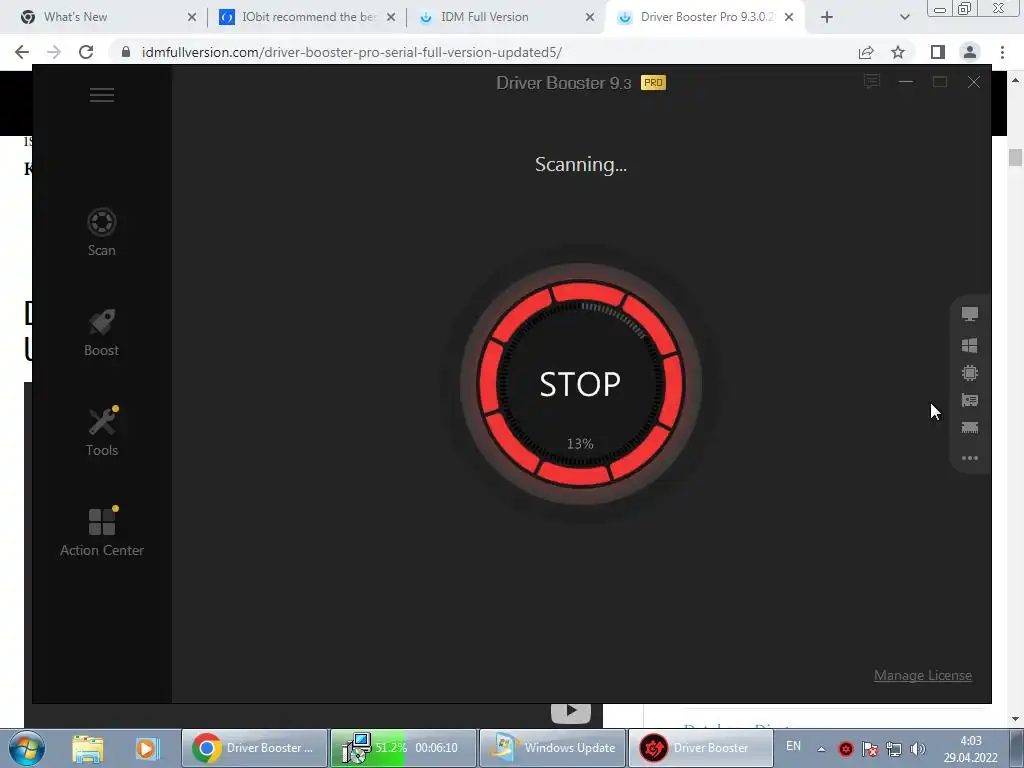Open the feedback icon in Driver Booster title bar

[872, 82]
